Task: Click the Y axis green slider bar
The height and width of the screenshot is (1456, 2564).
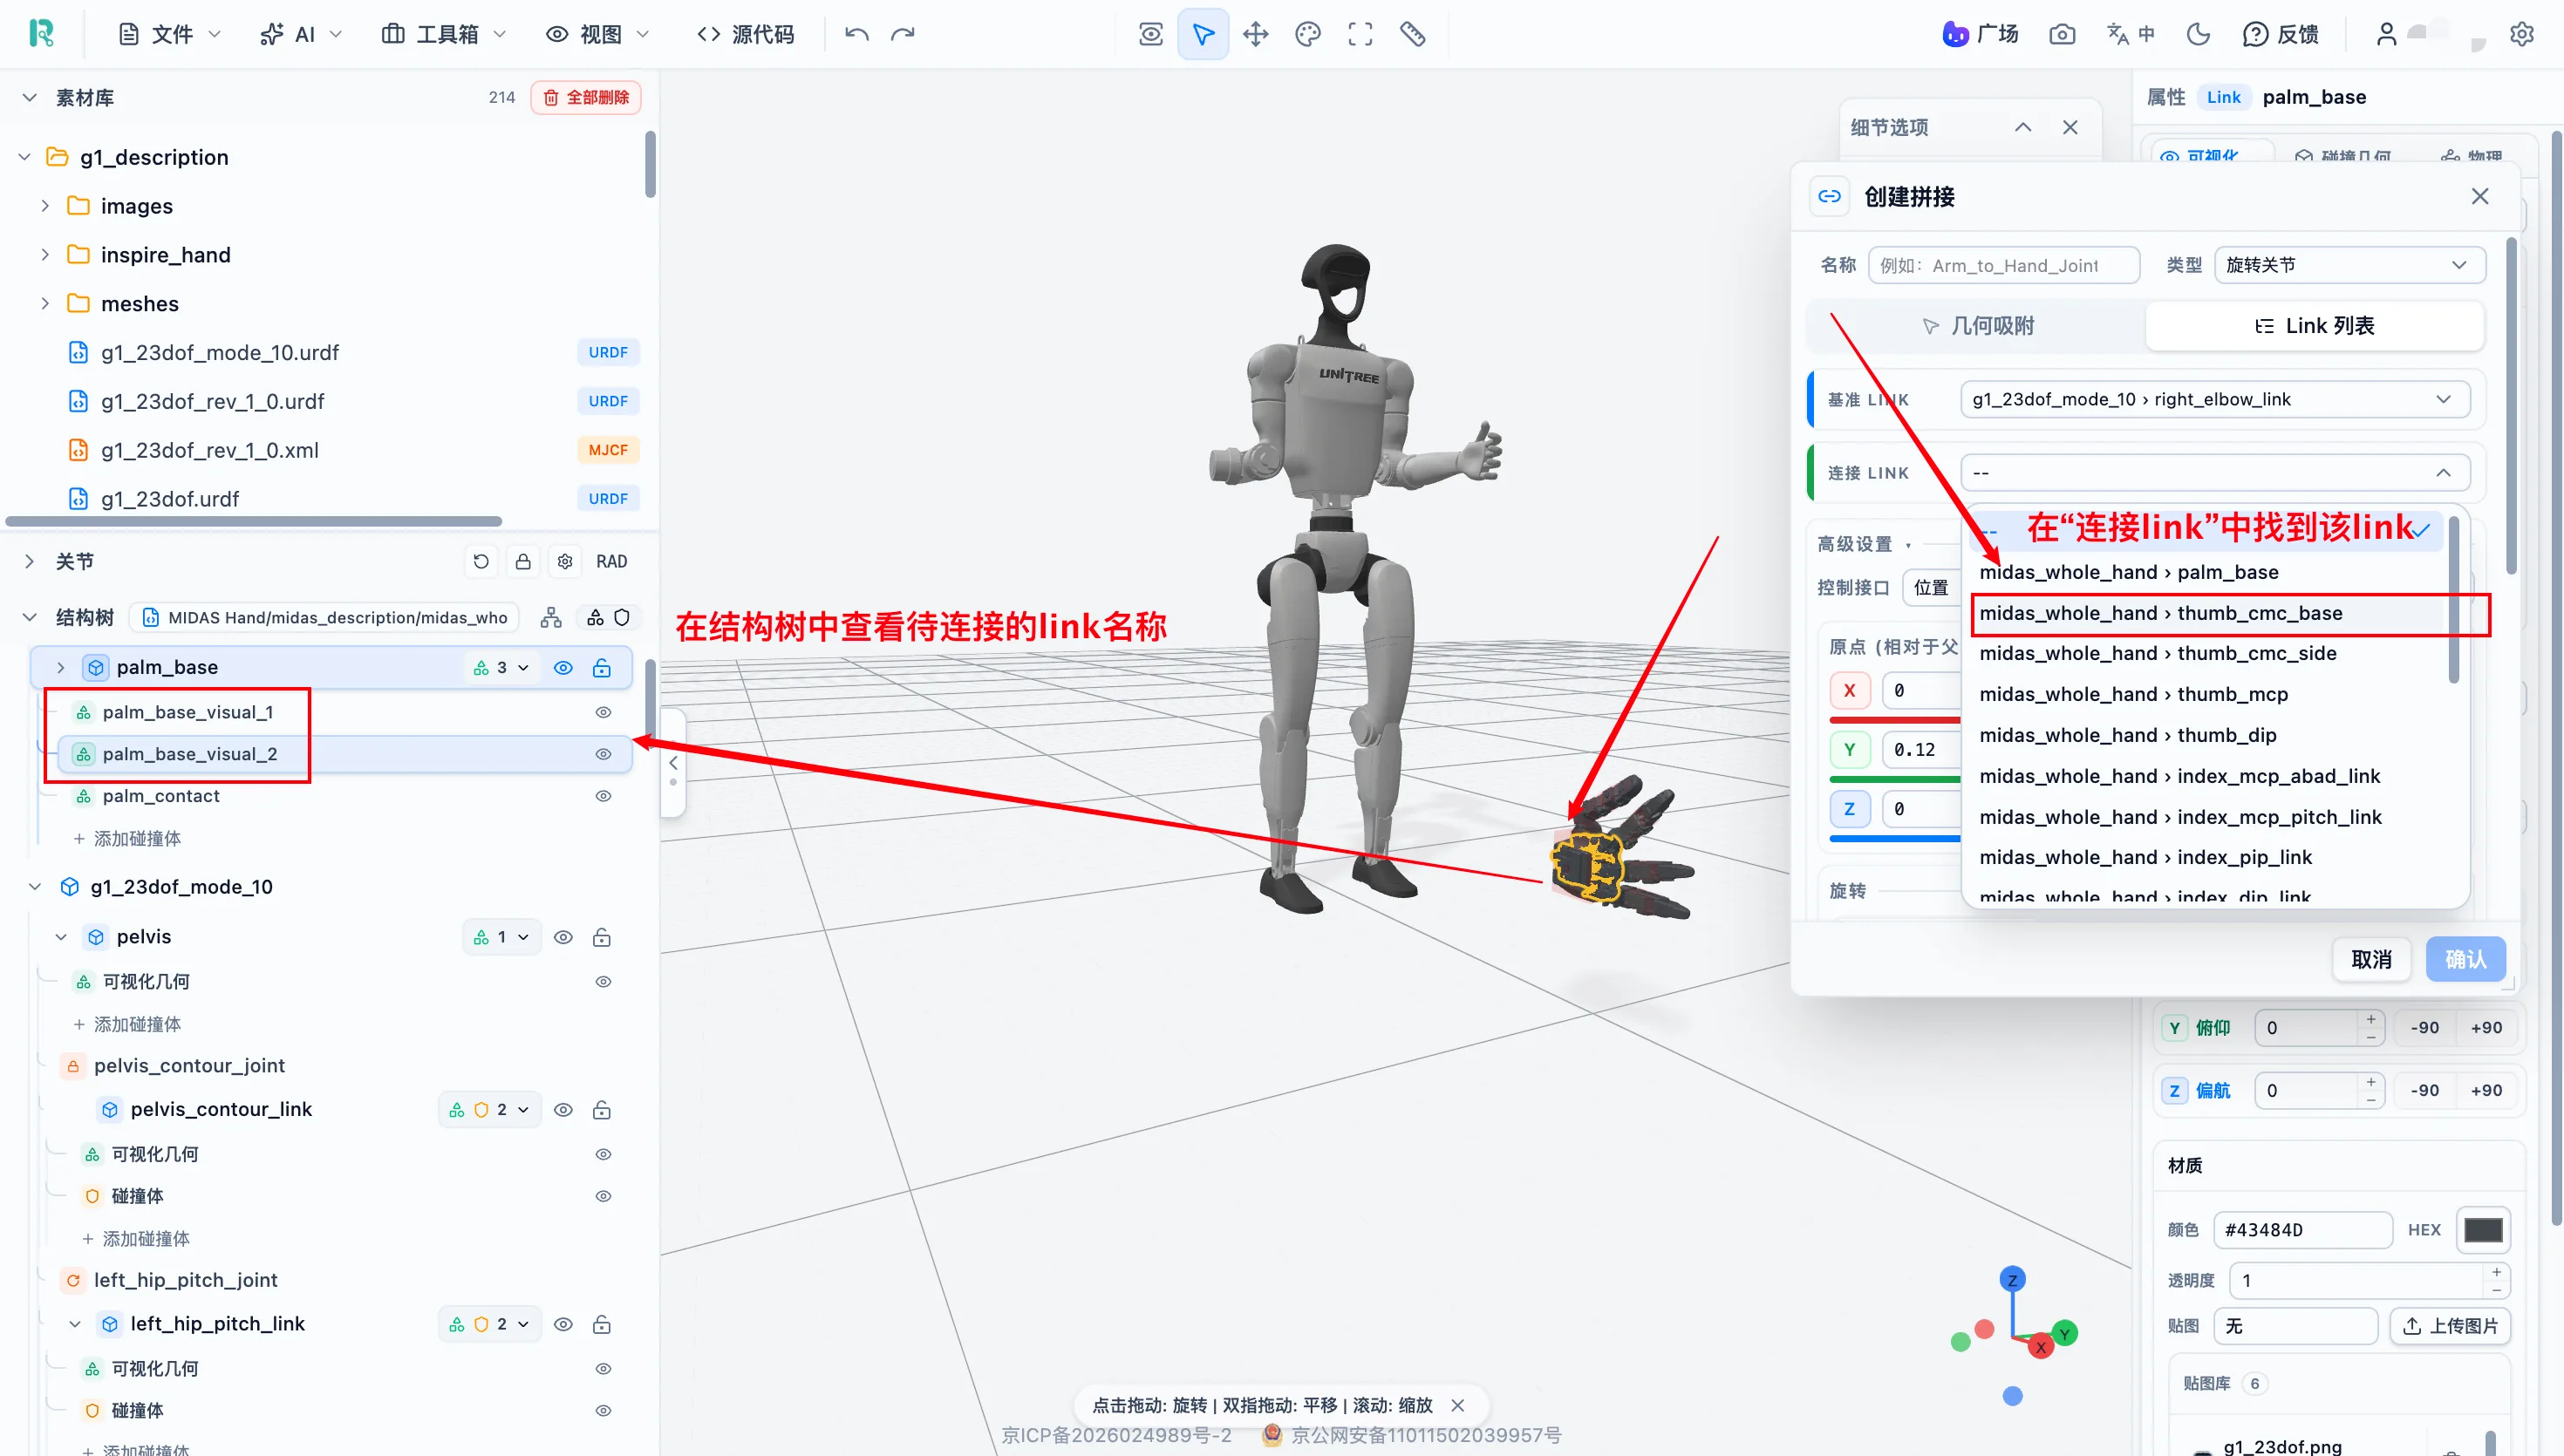Action: (x=1894, y=778)
